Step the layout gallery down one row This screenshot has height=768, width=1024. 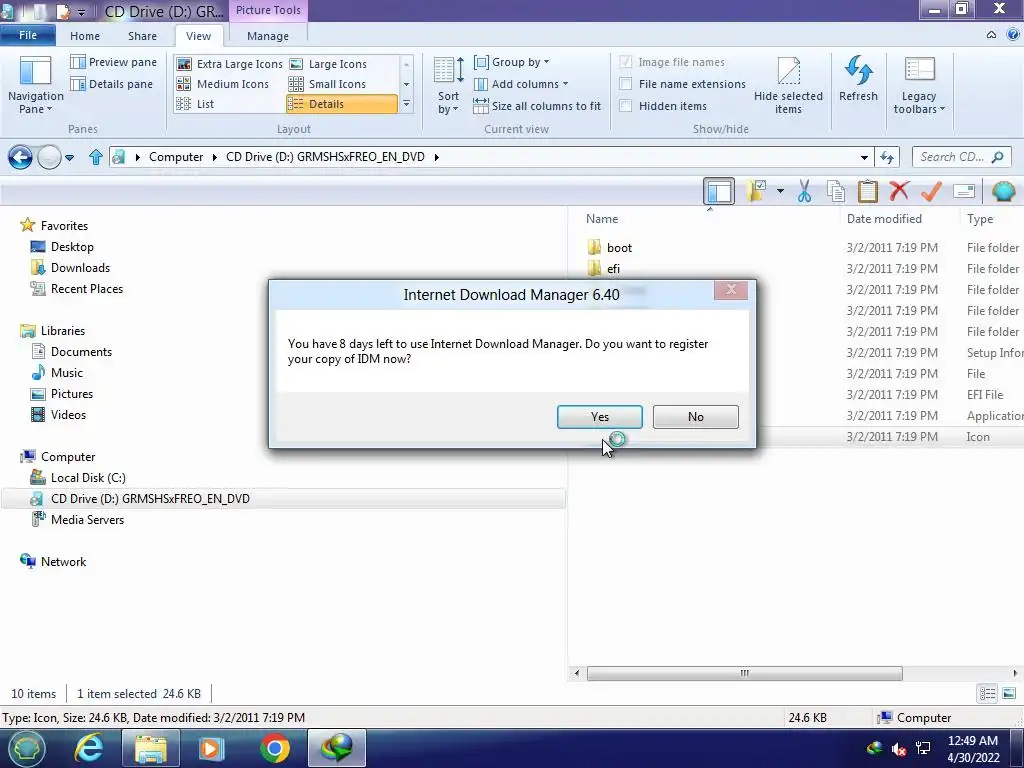(406, 84)
